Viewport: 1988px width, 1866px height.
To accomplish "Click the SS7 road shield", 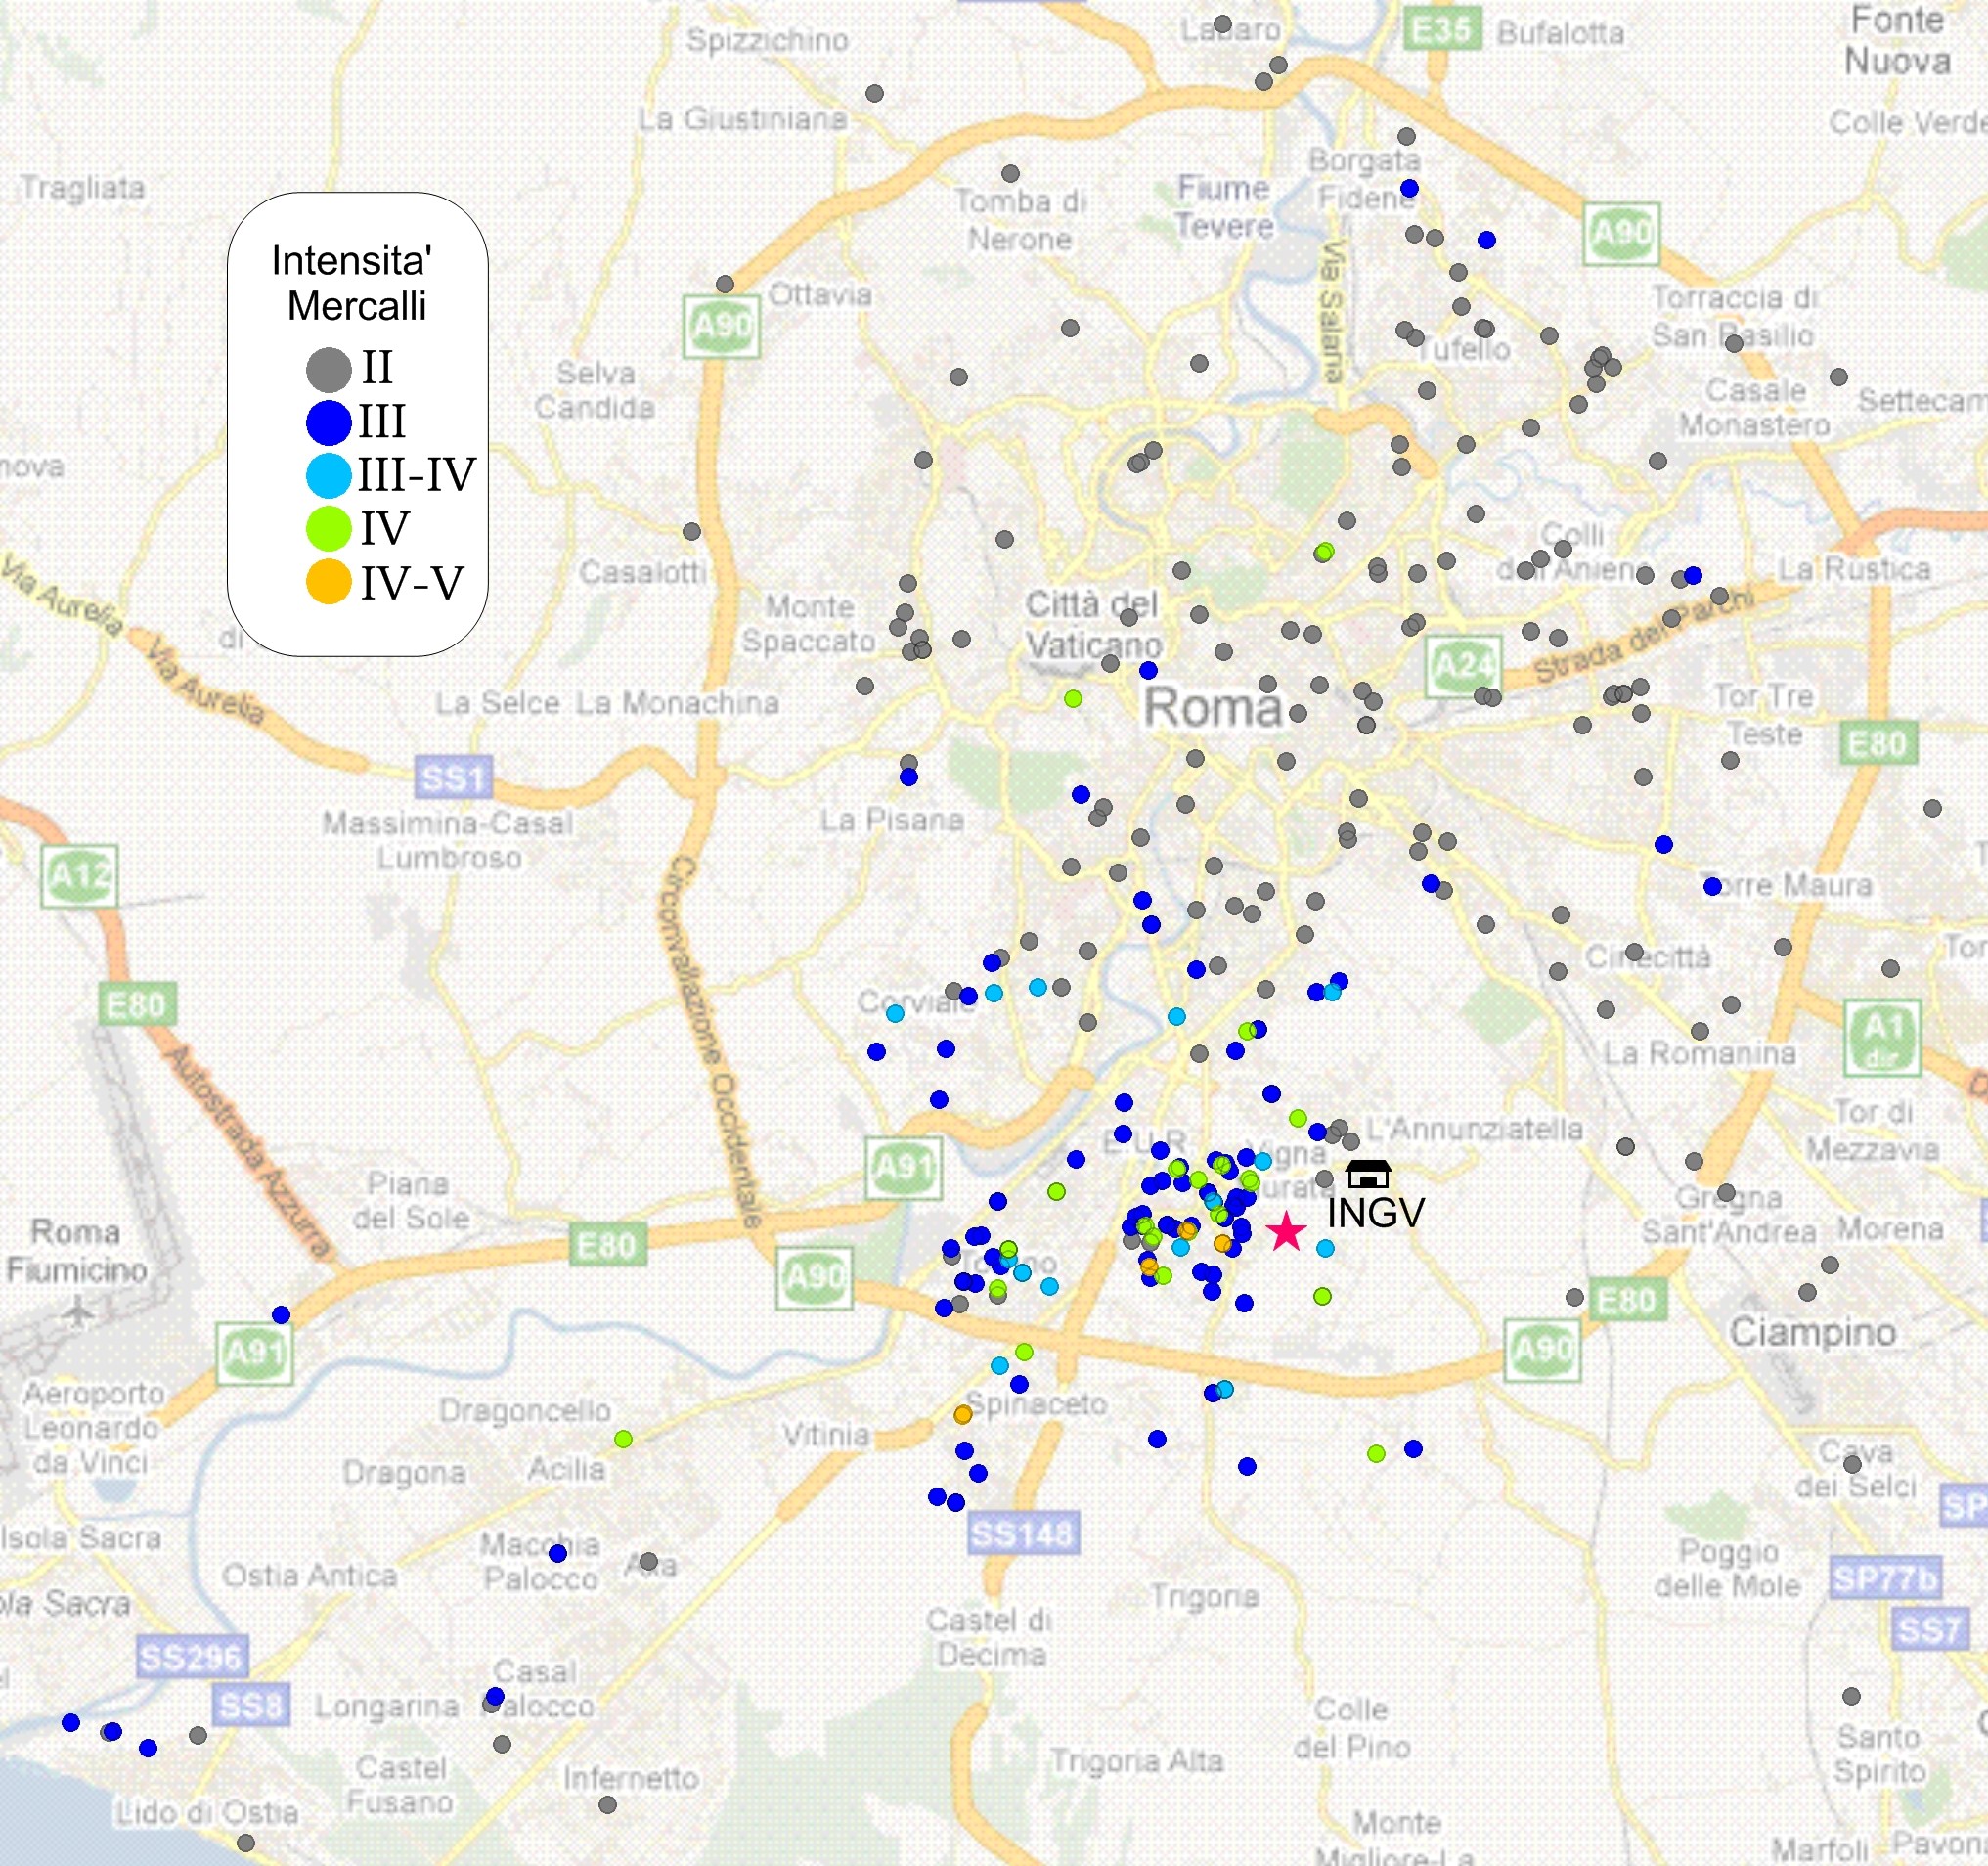I will [x=1930, y=1631].
